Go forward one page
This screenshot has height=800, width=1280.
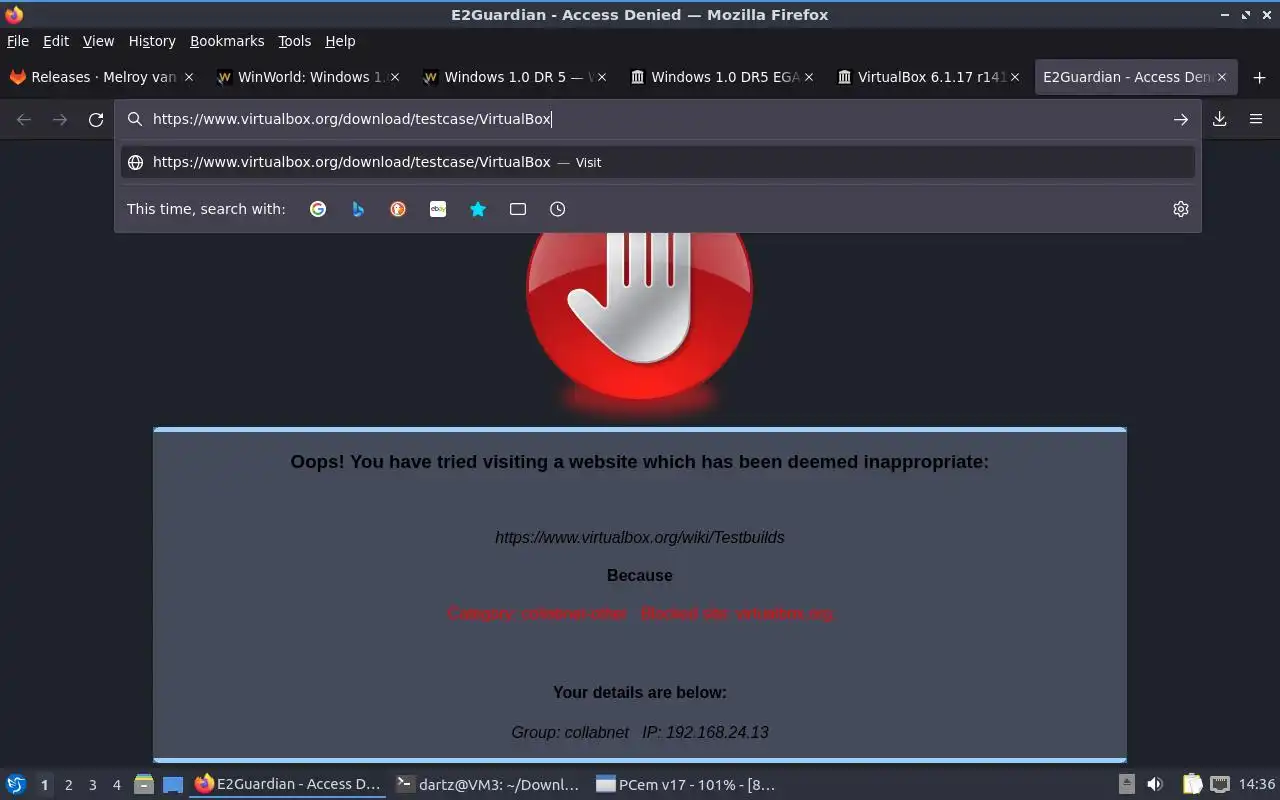click(x=60, y=120)
